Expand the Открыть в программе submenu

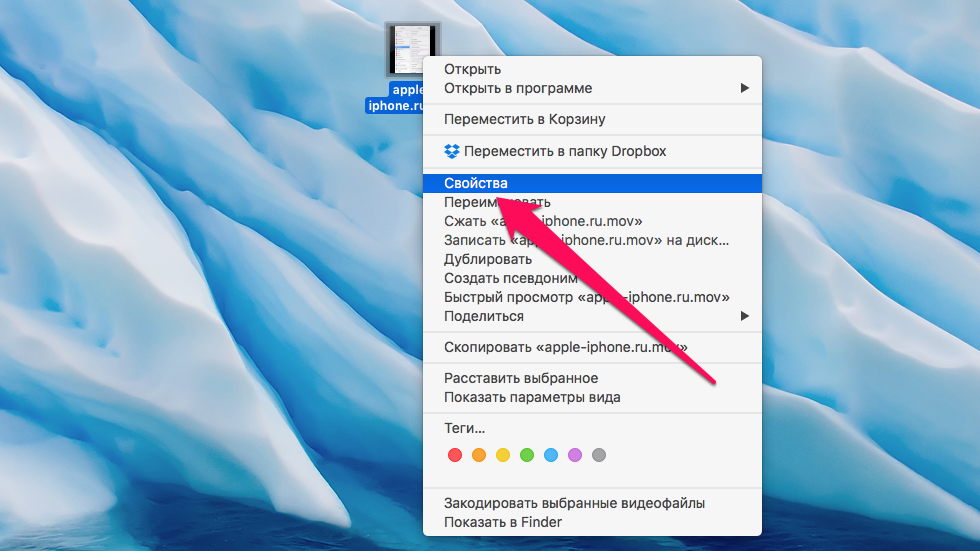click(x=592, y=88)
